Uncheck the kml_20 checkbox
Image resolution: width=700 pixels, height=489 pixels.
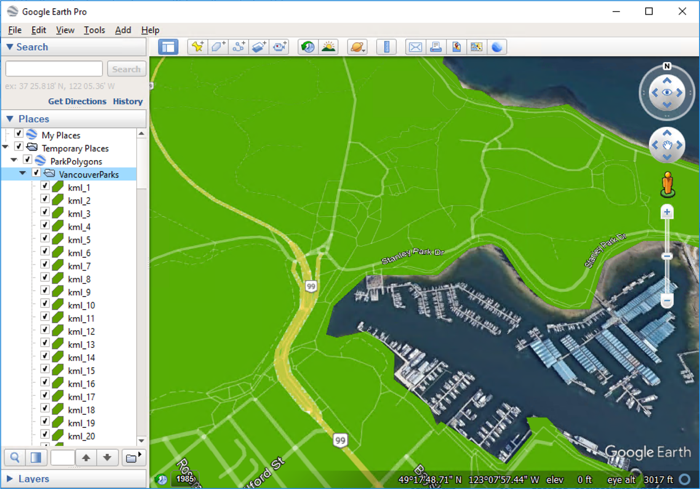pos(45,434)
